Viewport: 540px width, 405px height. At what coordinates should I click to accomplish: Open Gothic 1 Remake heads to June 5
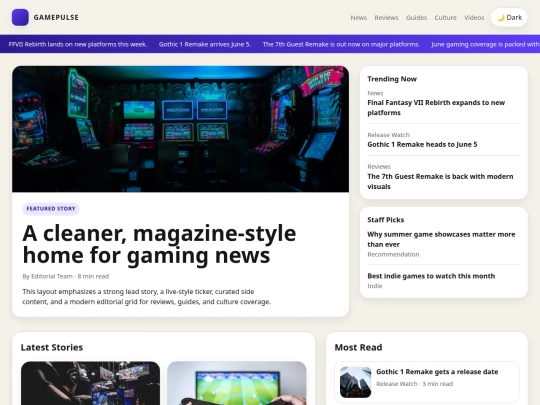pyautogui.click(x=422, y=144)
